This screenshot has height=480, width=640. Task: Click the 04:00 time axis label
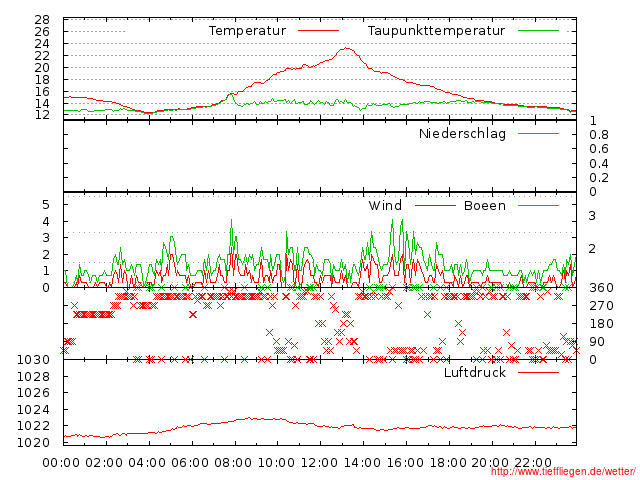pyautogui.click(x=147, y=463)
